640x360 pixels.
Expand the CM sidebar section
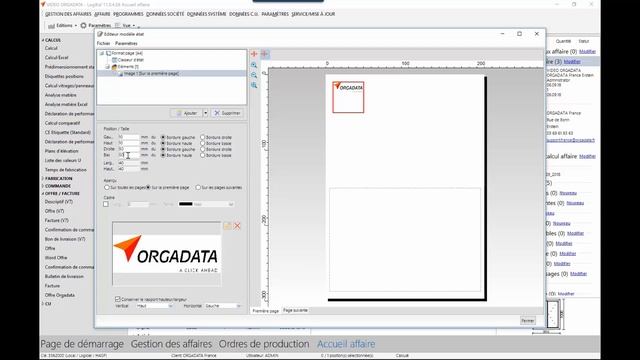tap(43, 304)
